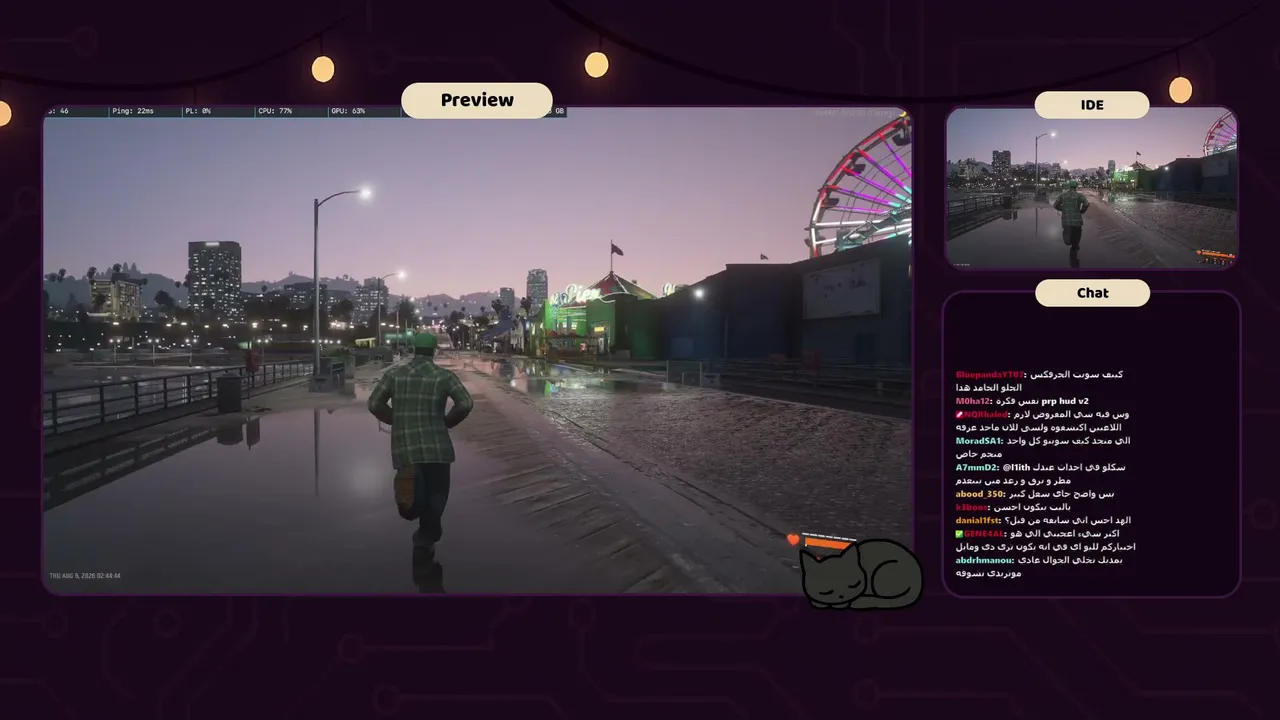Click the orange heart health icon
The width and height of the screenshot is (1280, 720).
point(793,540)
